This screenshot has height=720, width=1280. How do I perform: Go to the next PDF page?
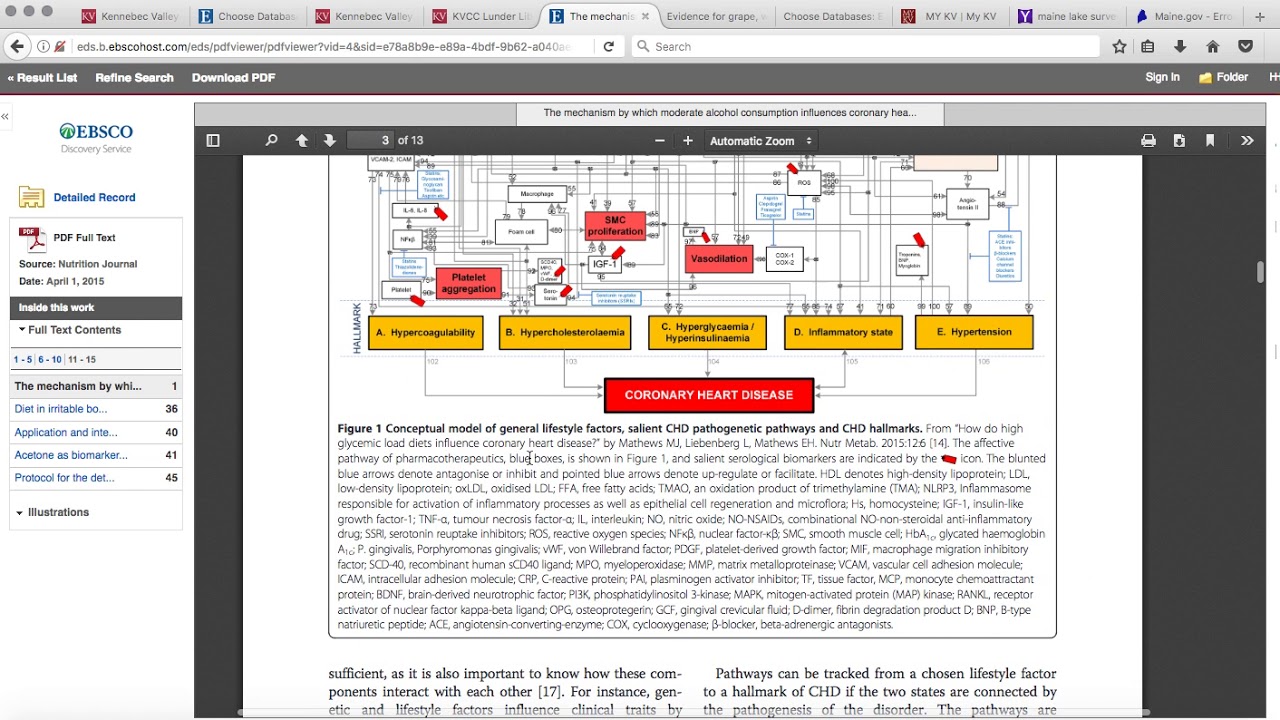(329, 141)
